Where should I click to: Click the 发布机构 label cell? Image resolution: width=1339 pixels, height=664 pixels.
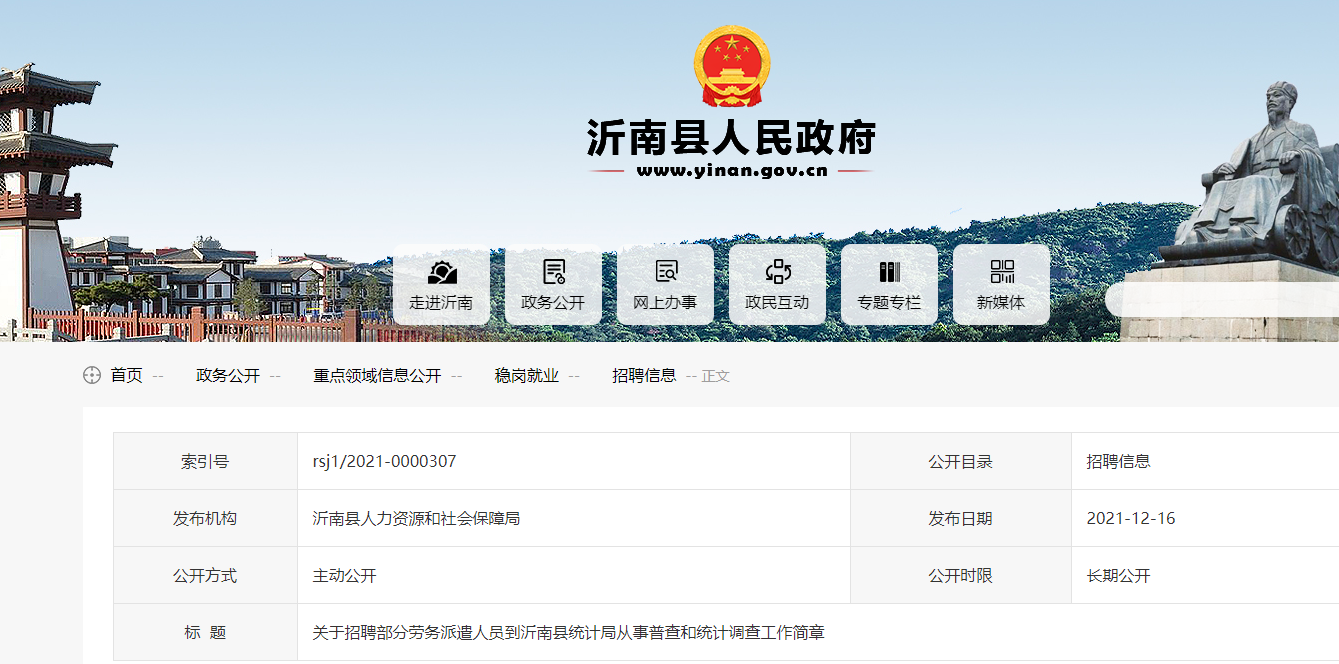[x=205, y=518]
